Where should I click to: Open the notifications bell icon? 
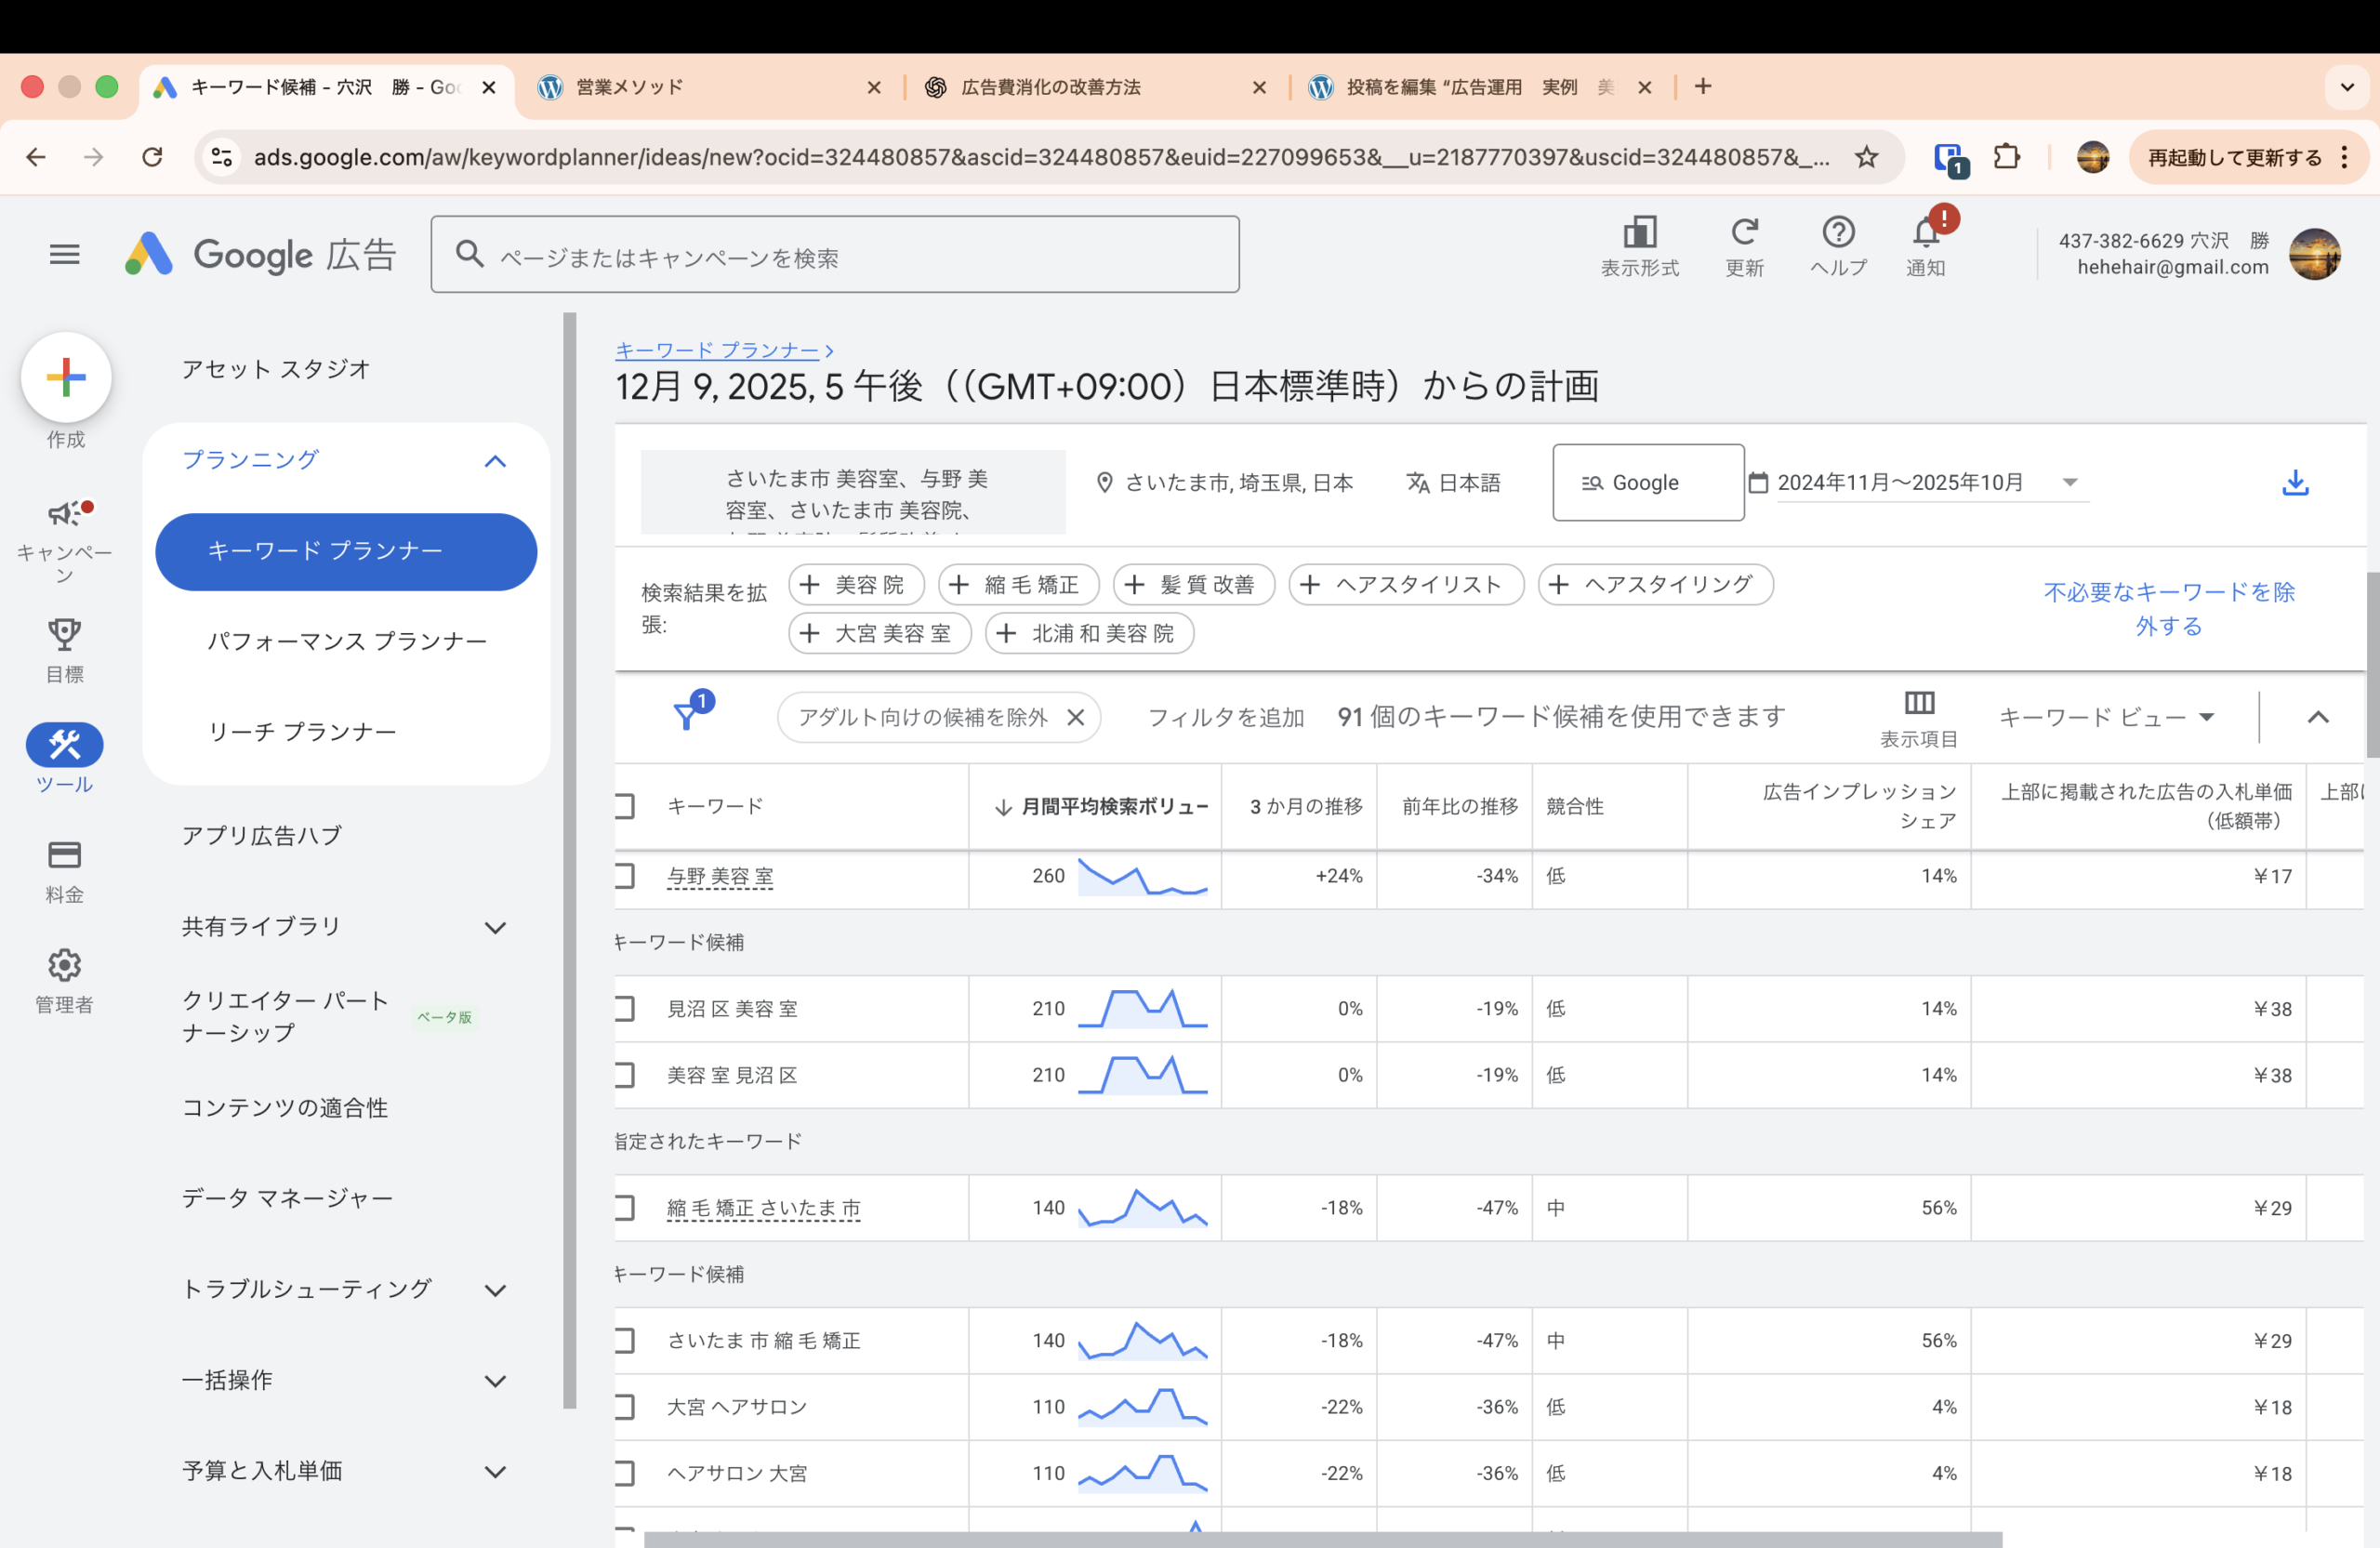pyautogui.click(x=1925, y=234)
